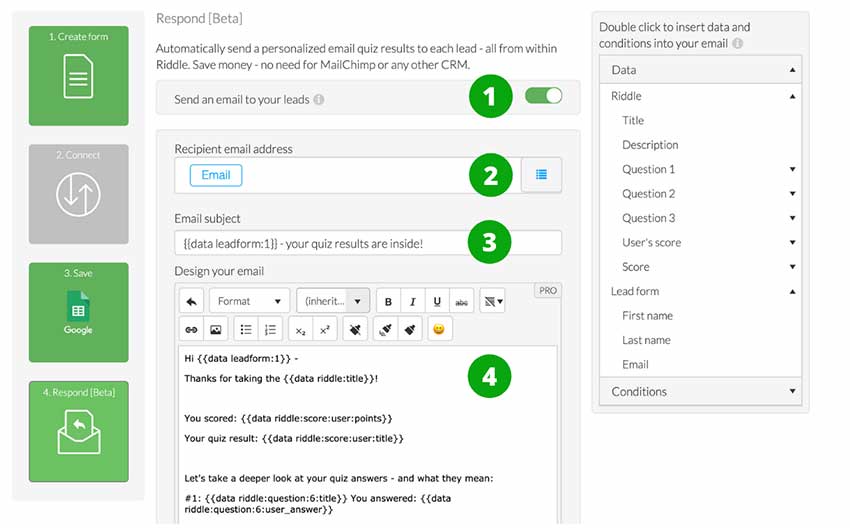Create a numbered list
This screenshot has height=528, width=850.
tap(271, 330)
